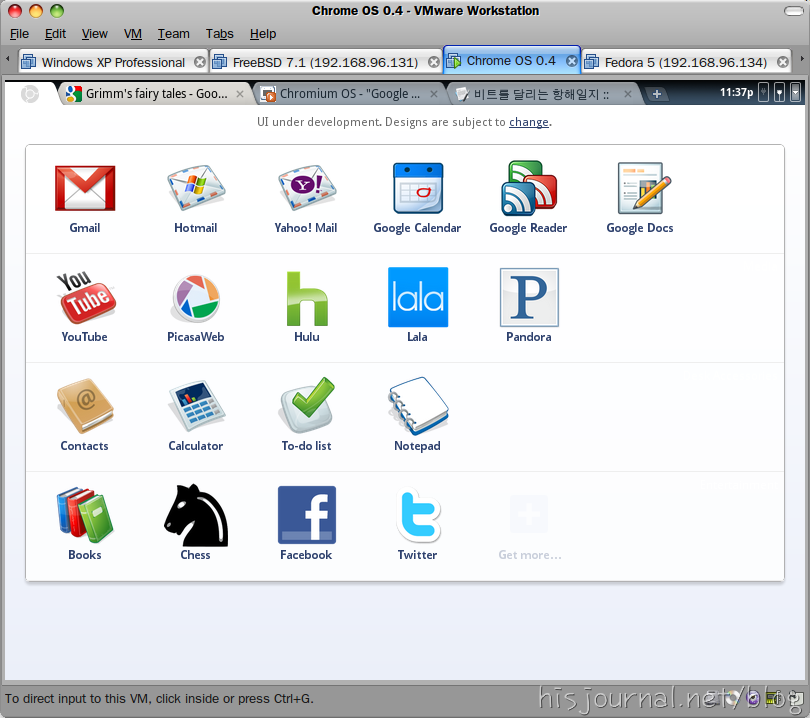Click the 11:37p clock
Screen dimensions: 810x718
736,92
